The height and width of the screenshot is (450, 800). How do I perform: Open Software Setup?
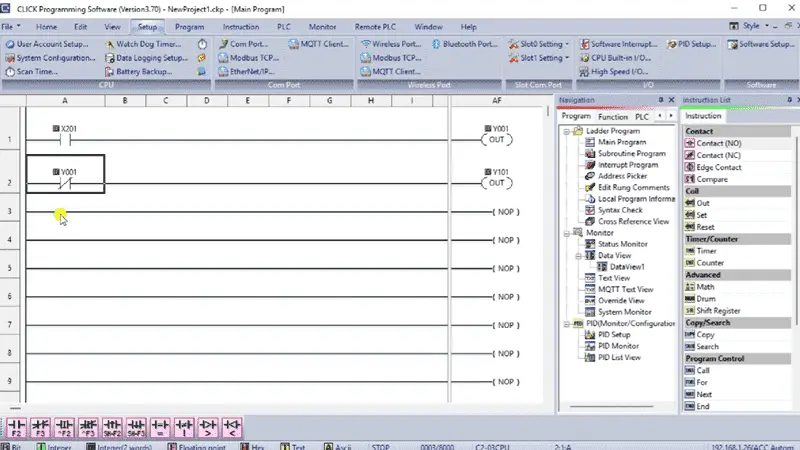pos(761,44)
